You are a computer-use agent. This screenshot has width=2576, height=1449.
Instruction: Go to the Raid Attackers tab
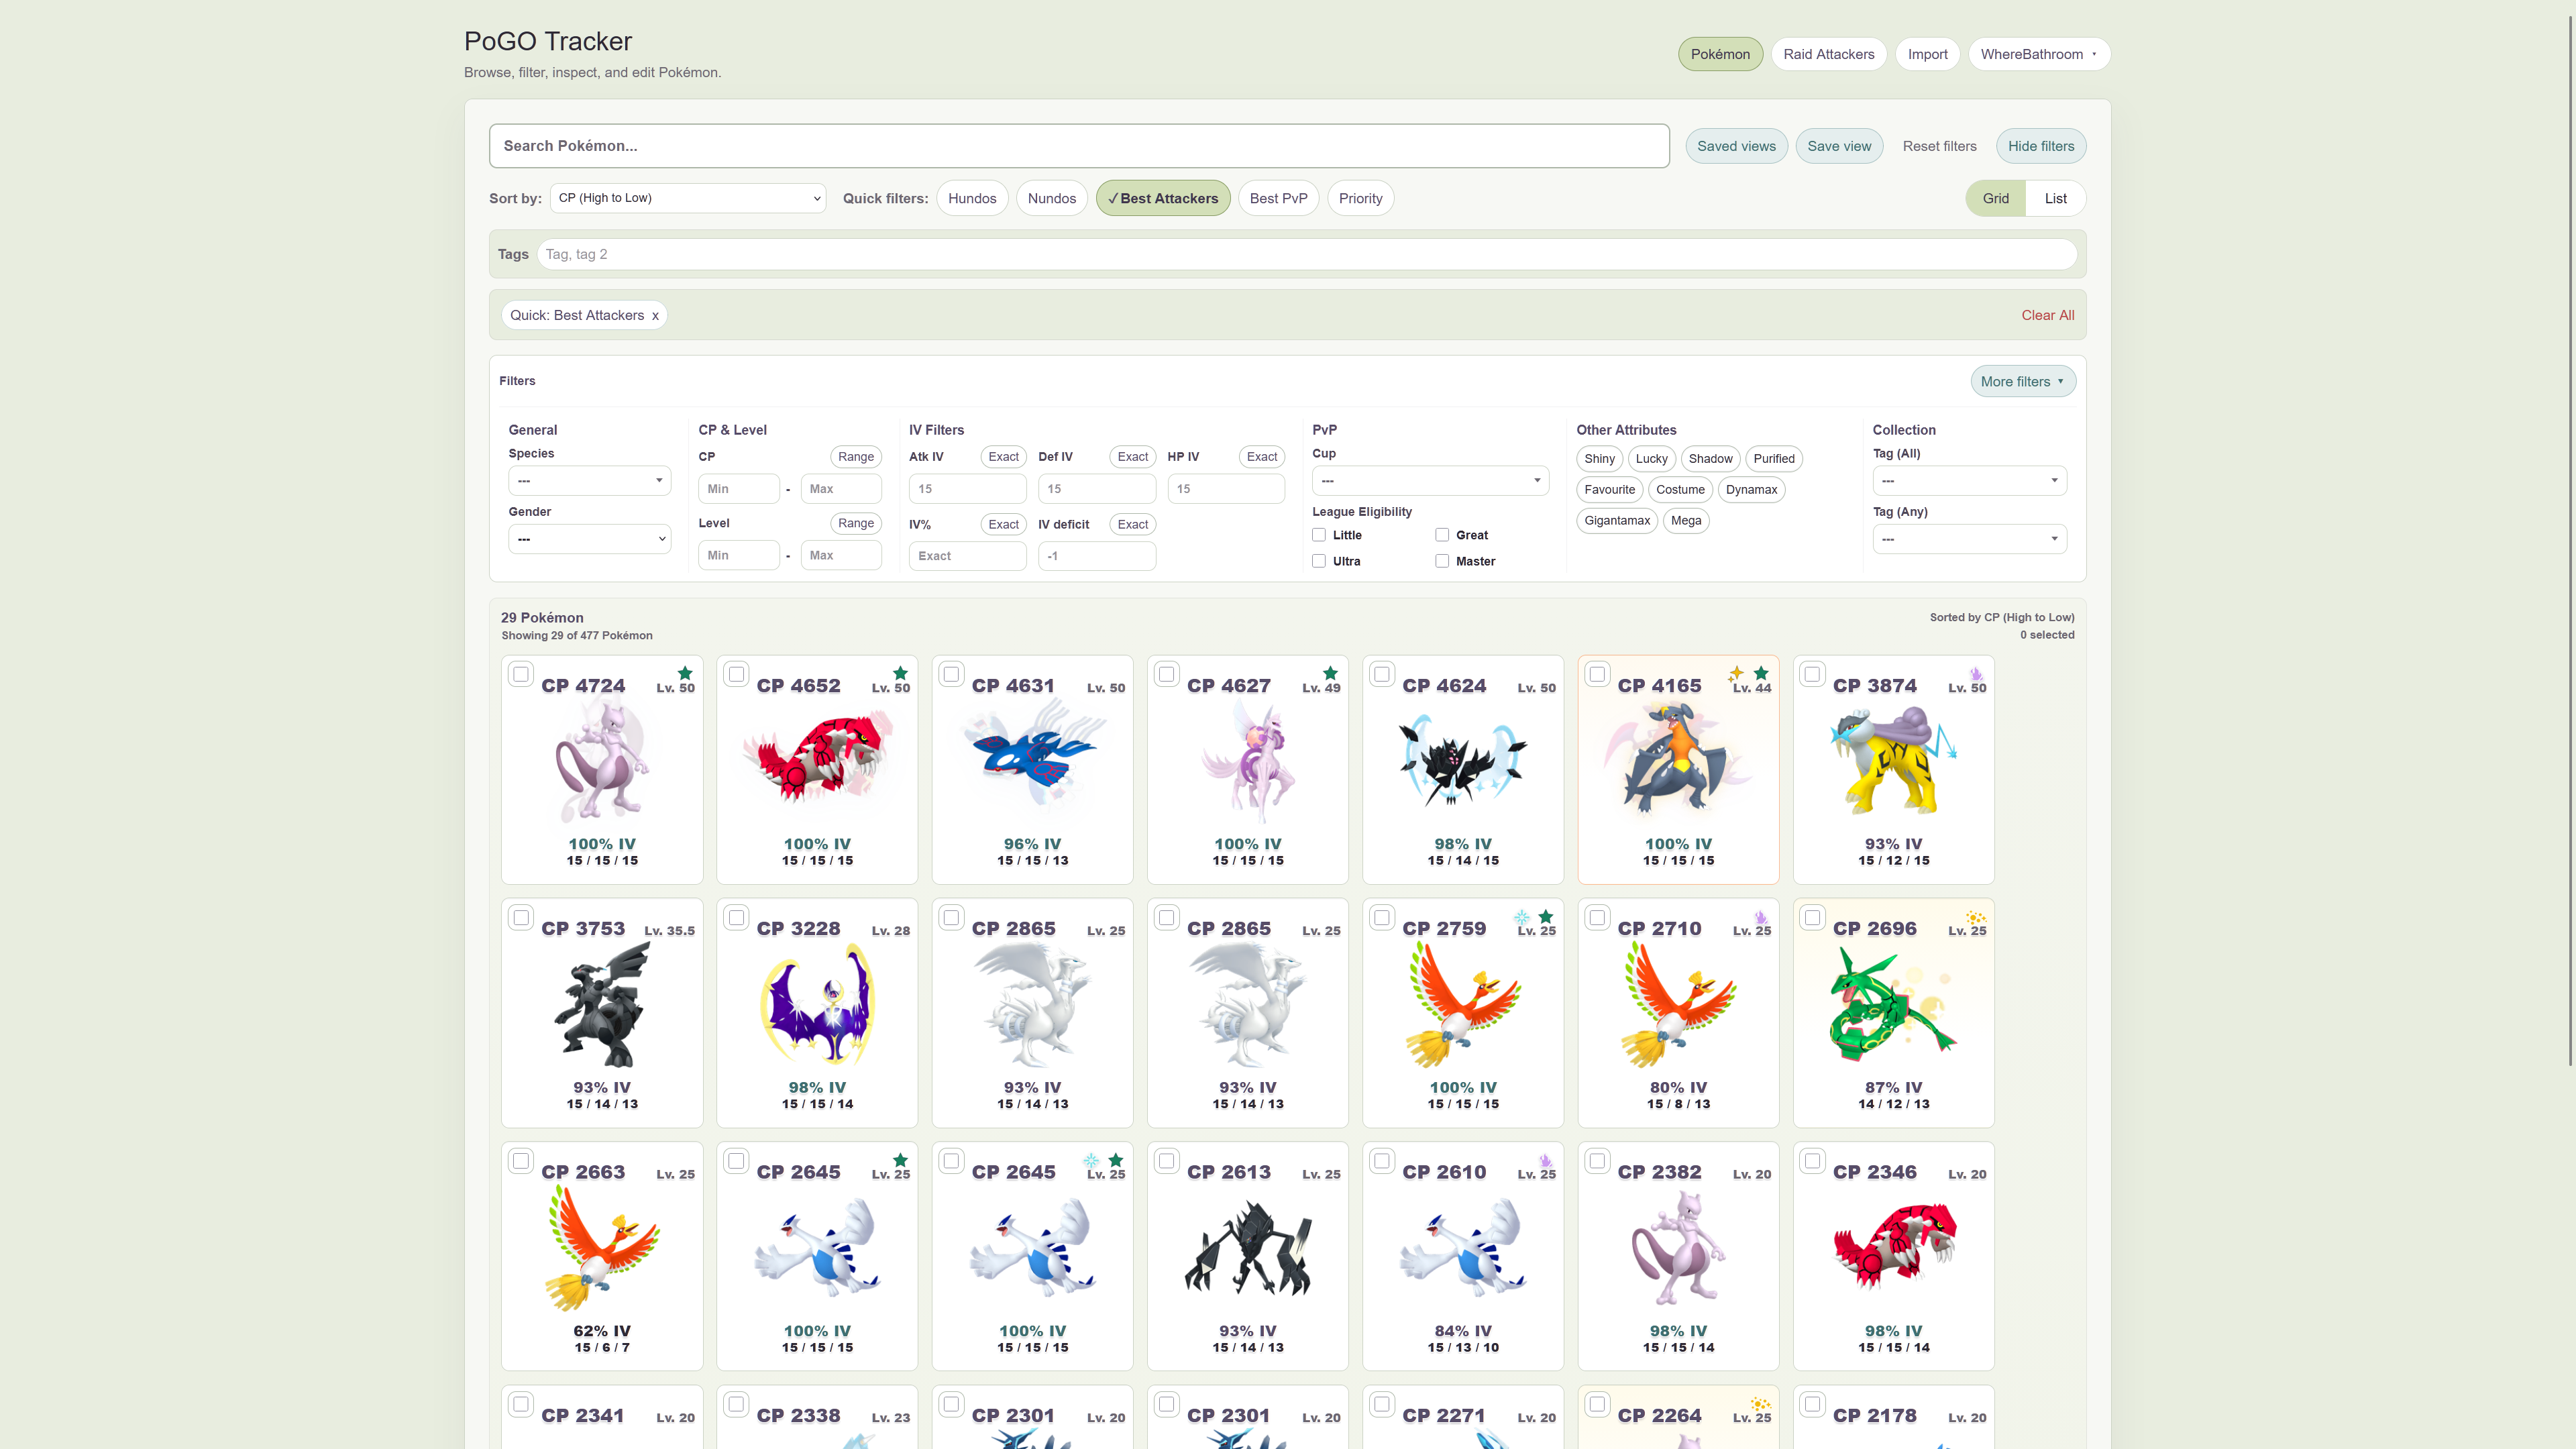point(1828,54)
